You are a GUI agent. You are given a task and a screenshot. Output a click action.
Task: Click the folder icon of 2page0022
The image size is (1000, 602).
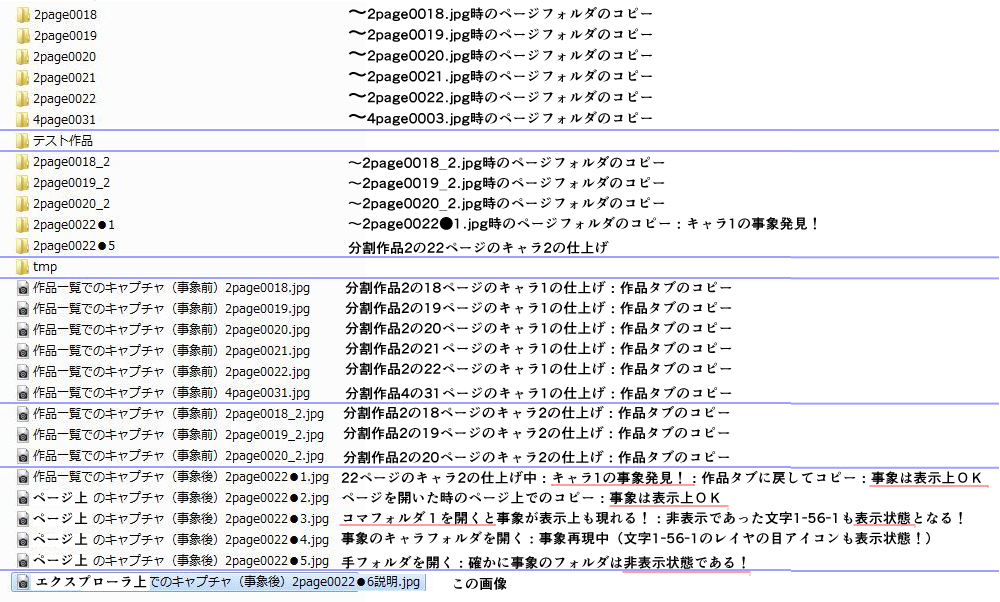click(x=23, y=99)
